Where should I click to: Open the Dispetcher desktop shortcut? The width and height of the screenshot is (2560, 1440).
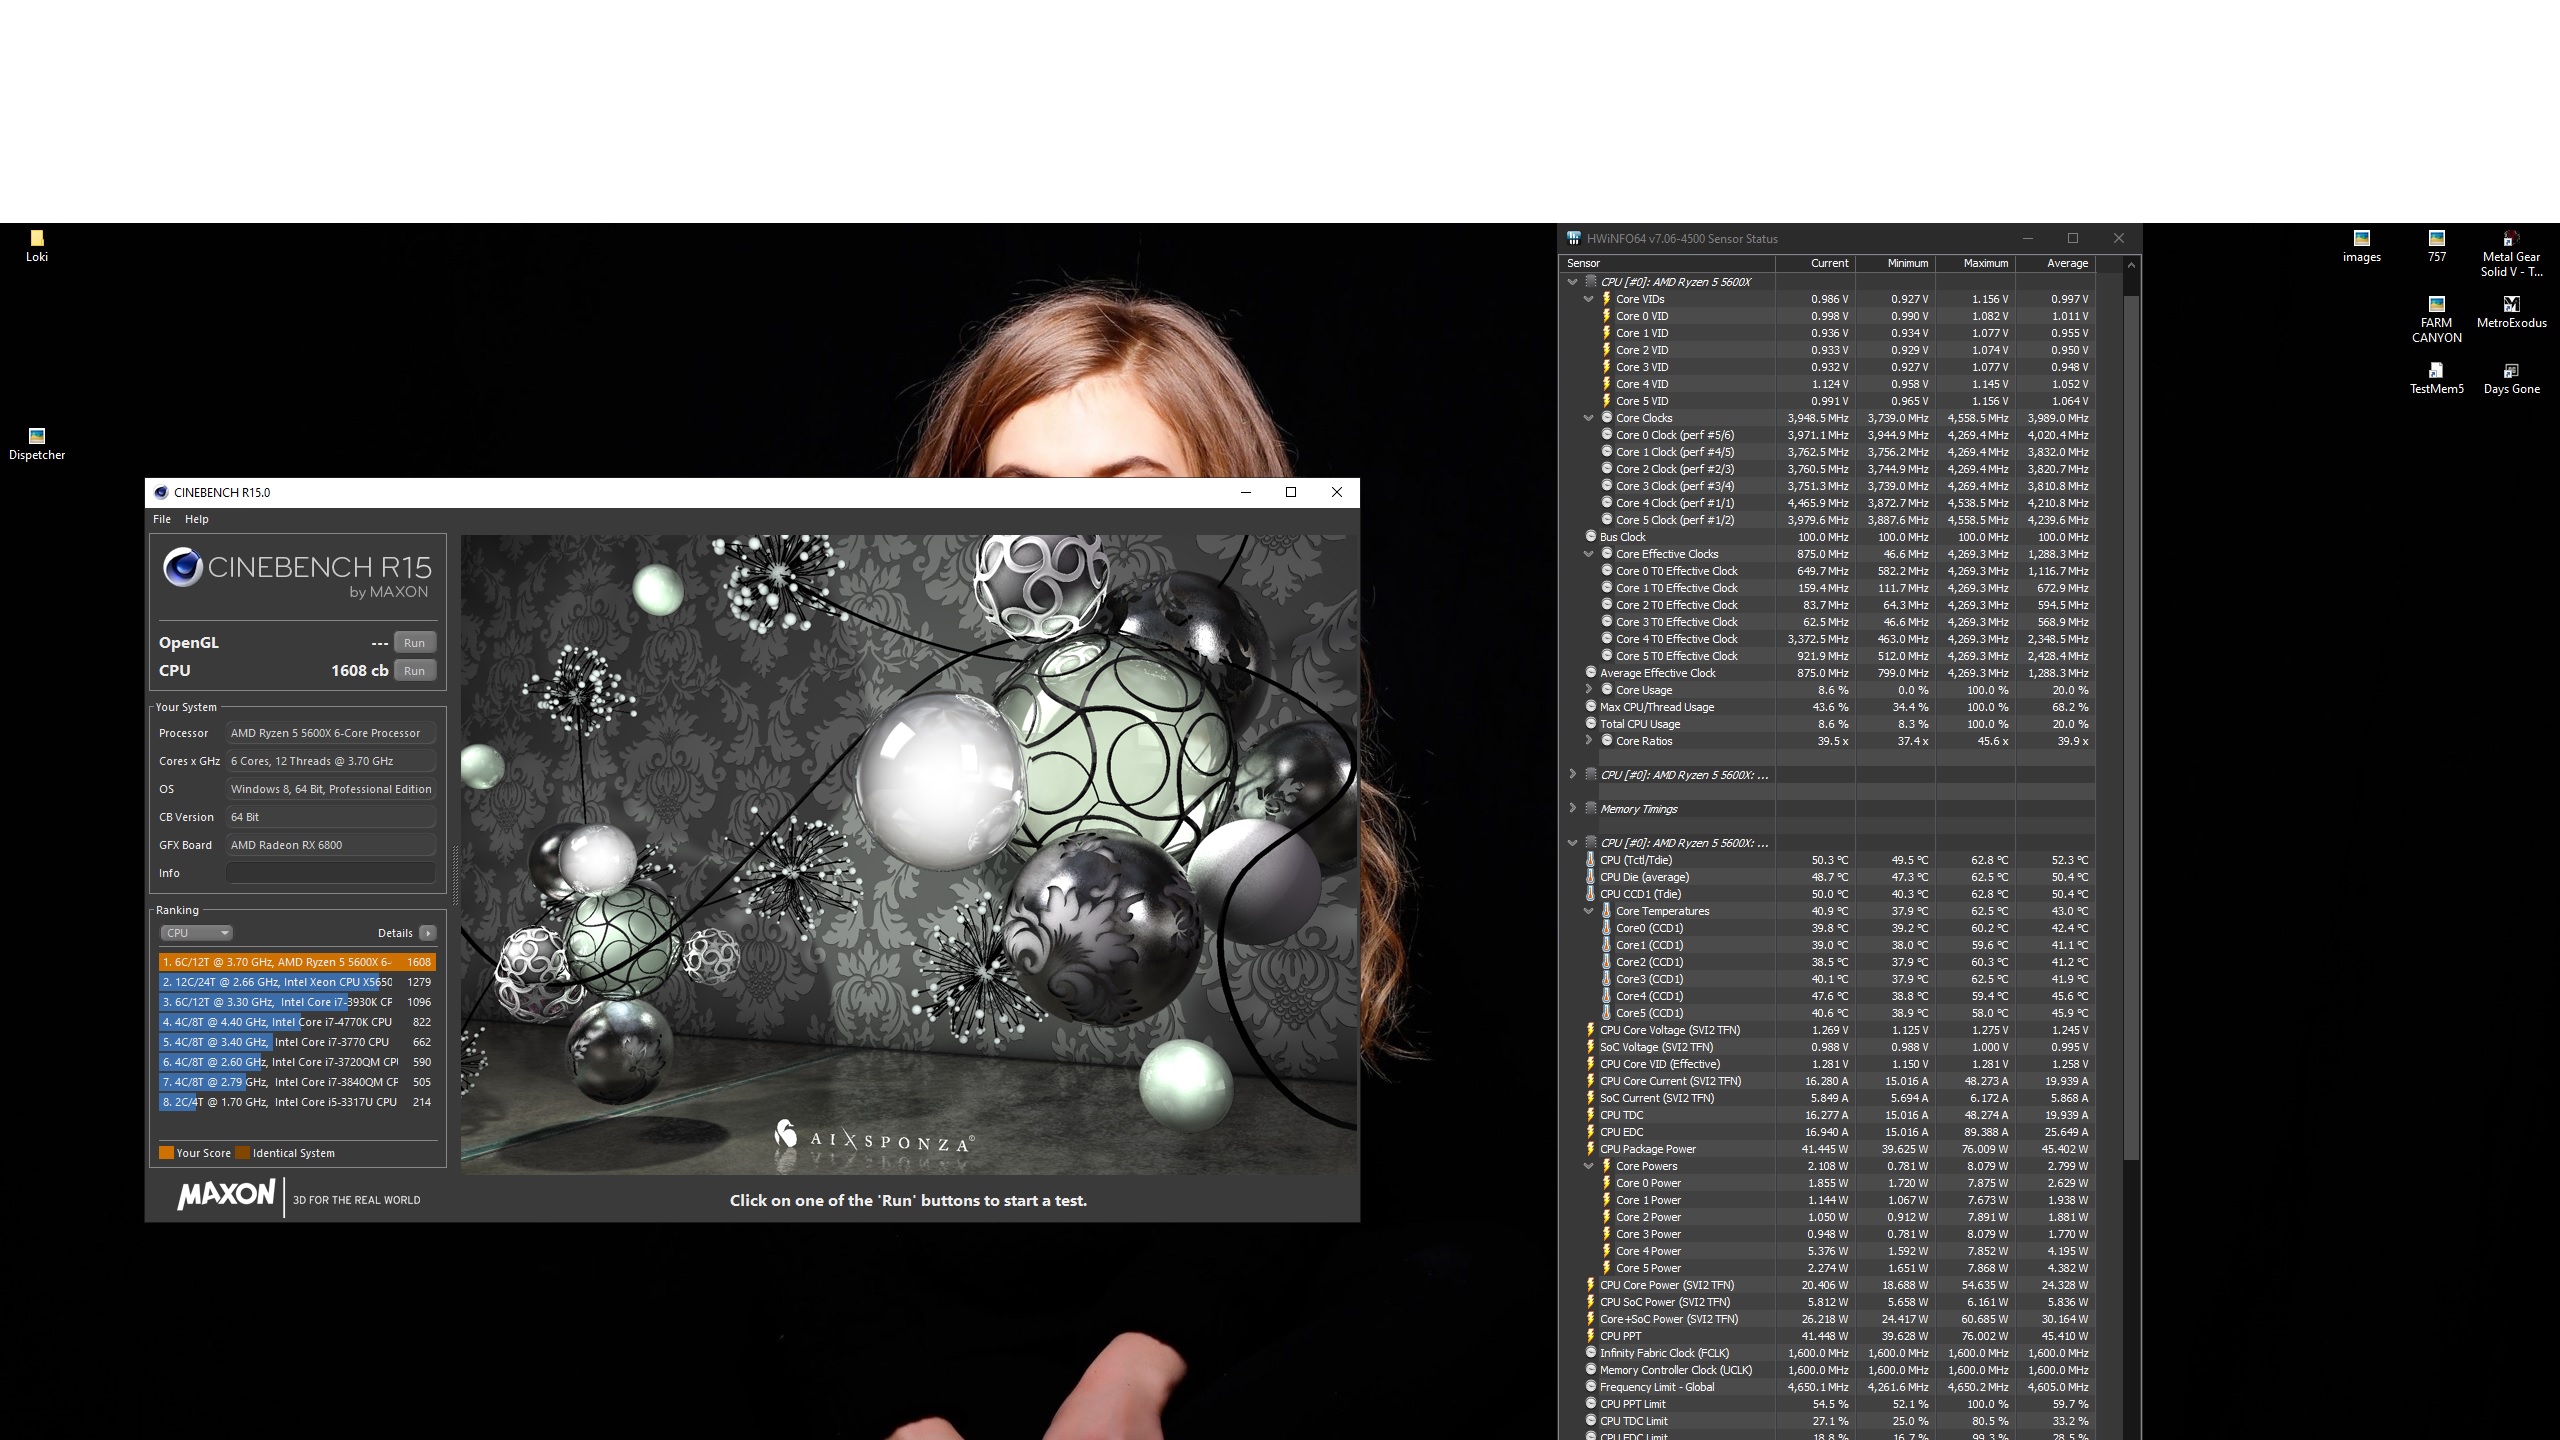[x=37, y=437]
